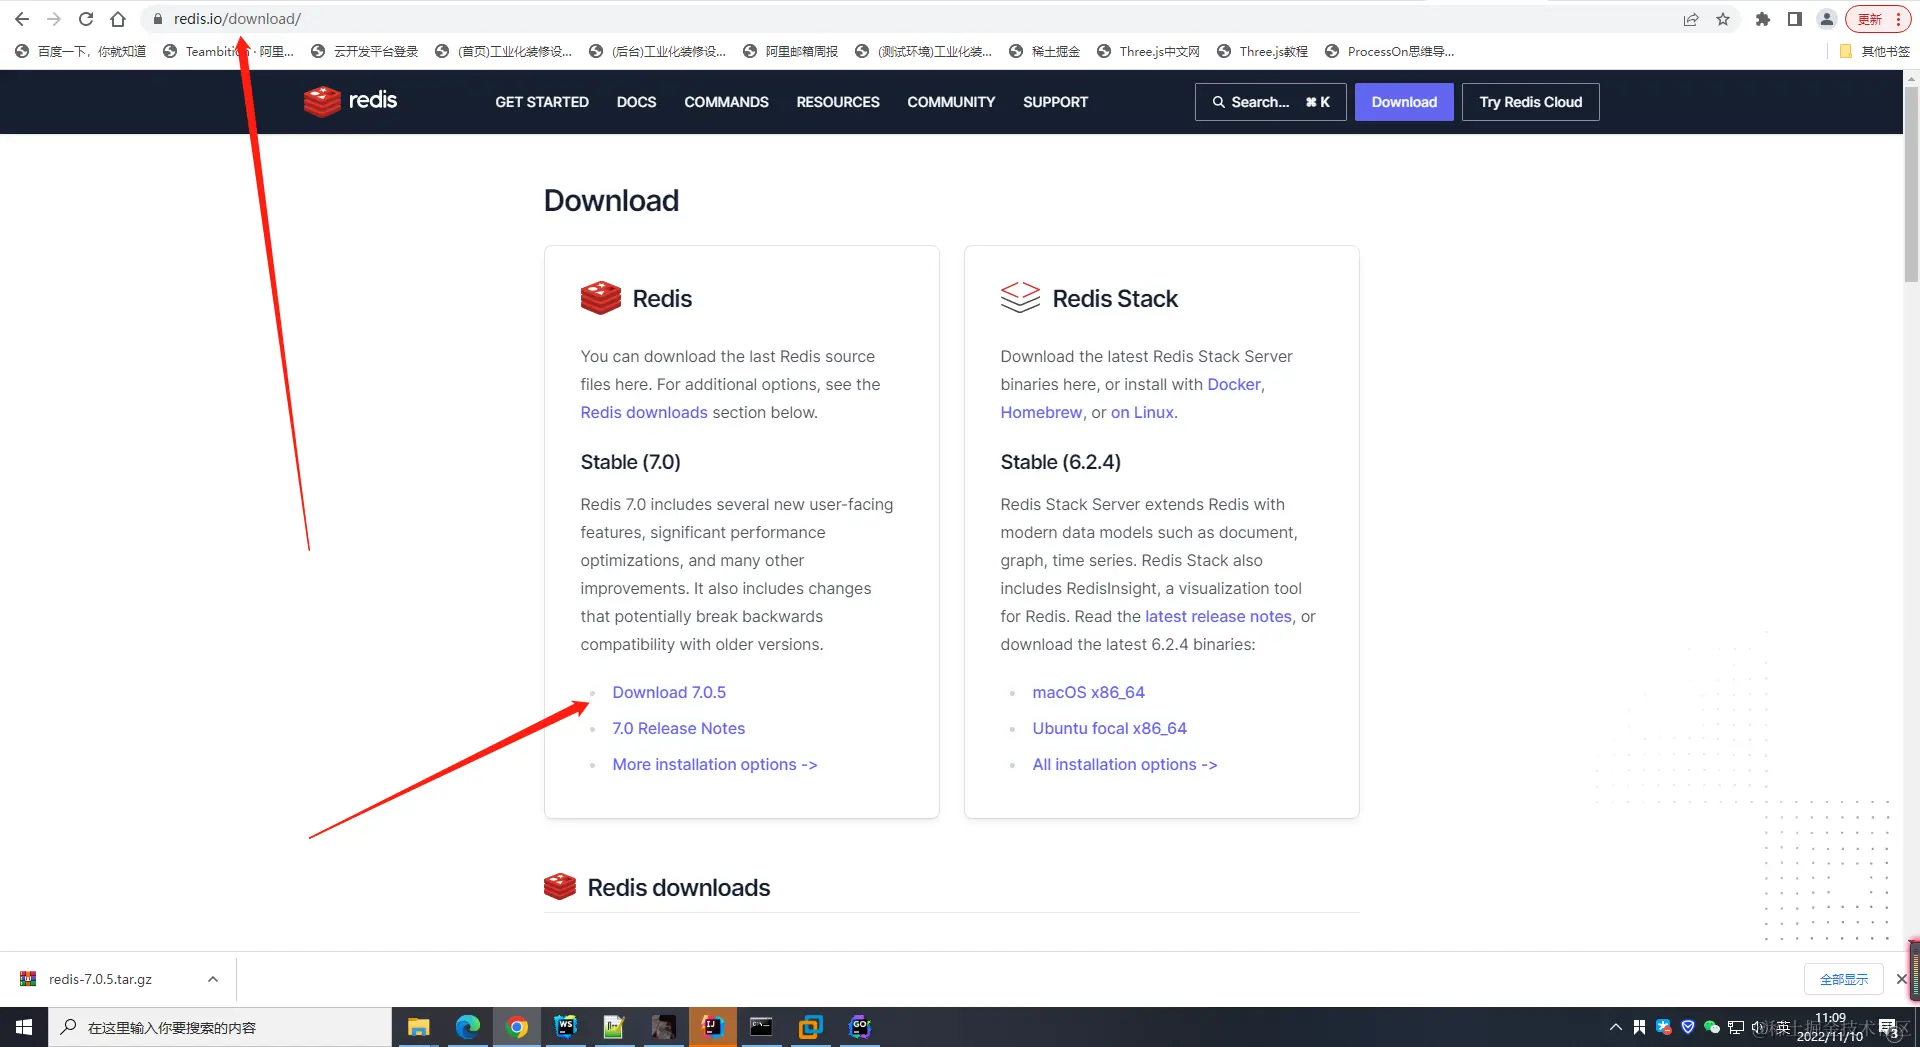Open the Chrome extensions puzzle icon
The image size is (1920, 1047).
click(1763, 19)
